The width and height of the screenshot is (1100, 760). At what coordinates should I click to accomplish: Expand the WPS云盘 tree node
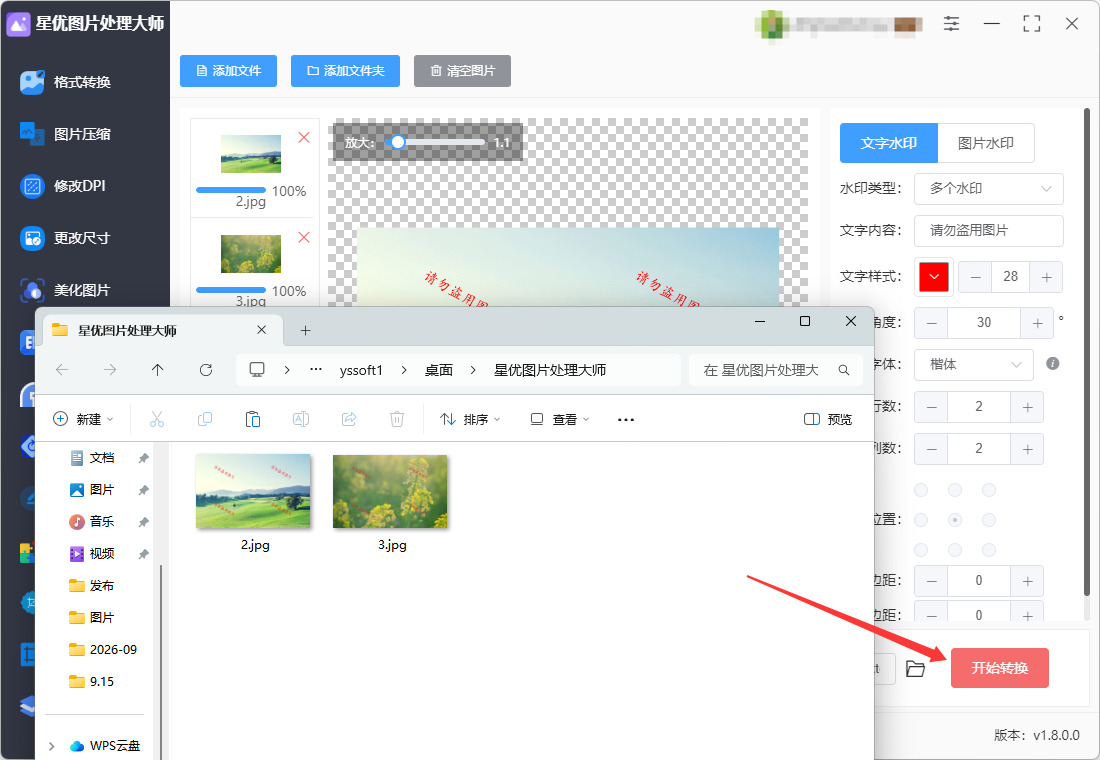click(51, 746)
